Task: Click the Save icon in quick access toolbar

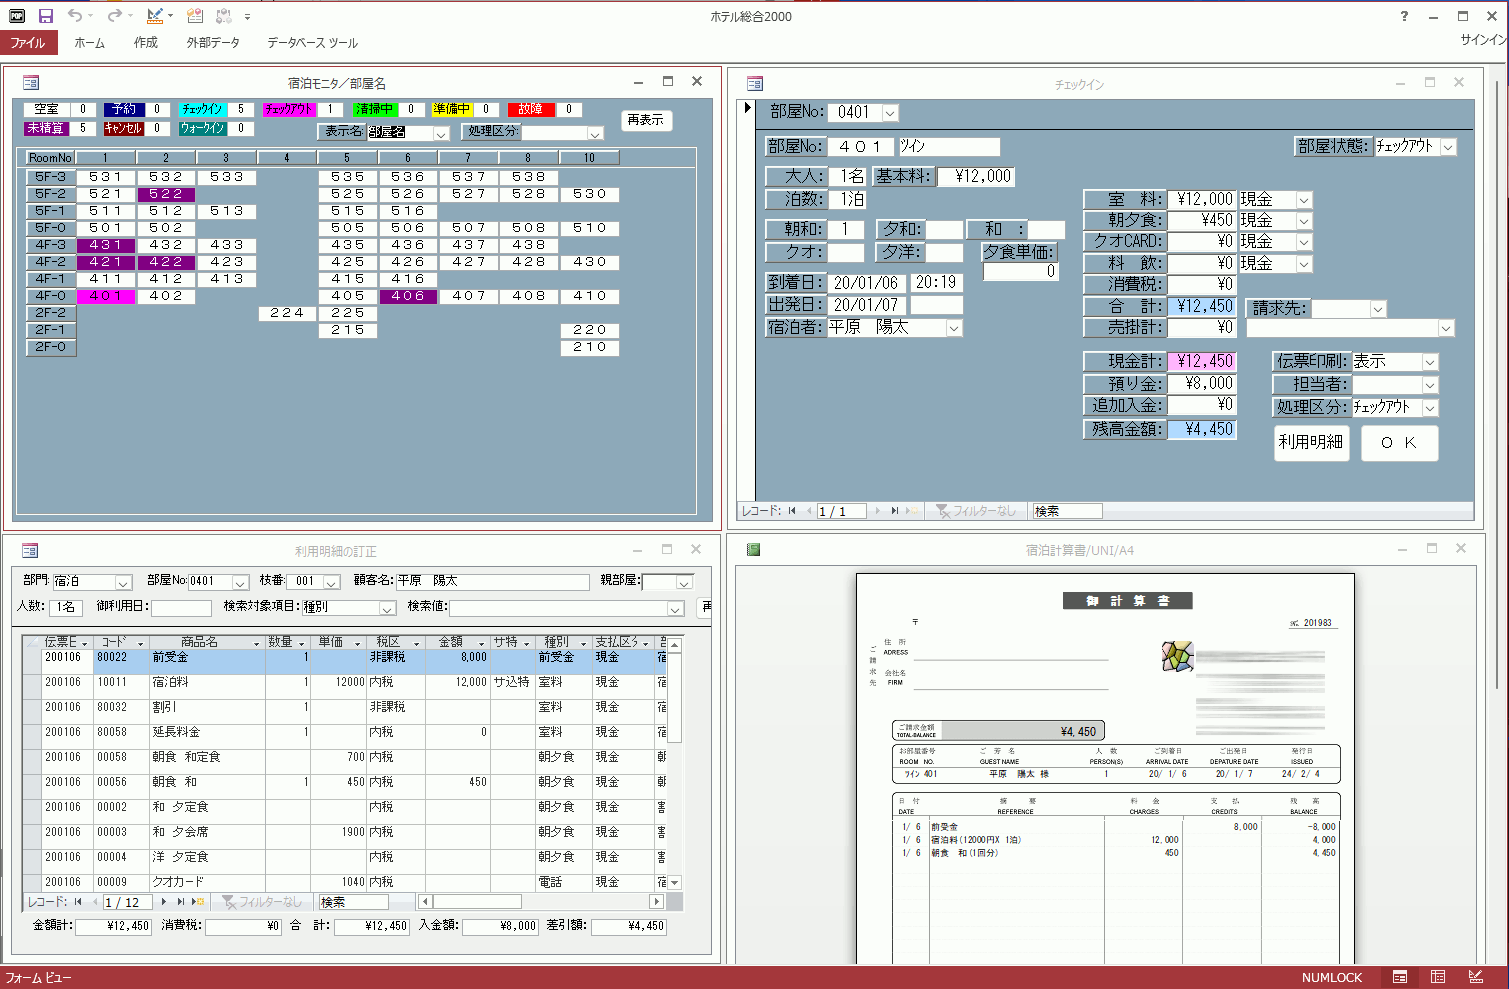Action: [x=46, y=16]
